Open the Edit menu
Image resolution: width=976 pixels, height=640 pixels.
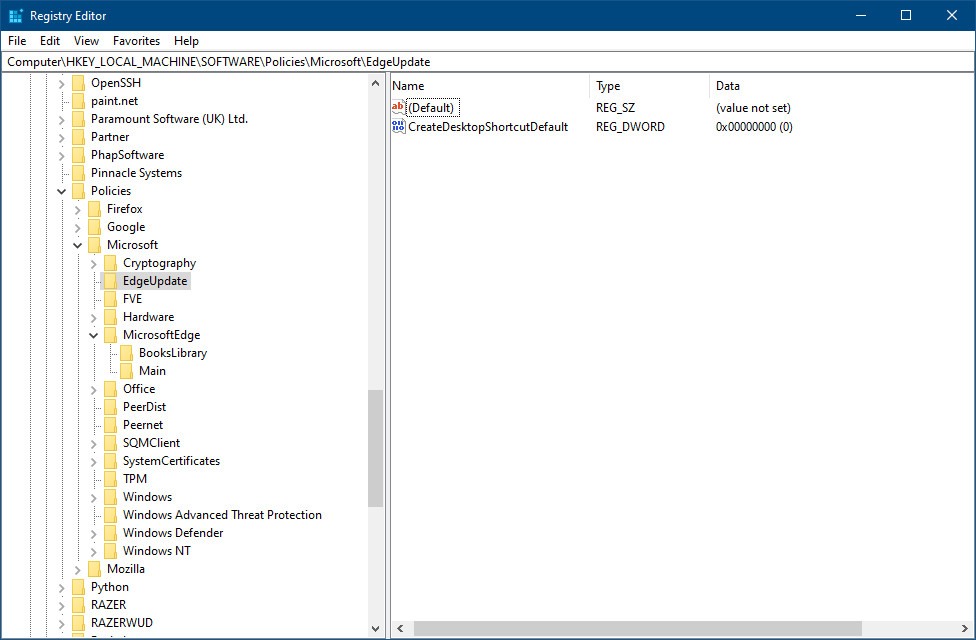point(50,41)
